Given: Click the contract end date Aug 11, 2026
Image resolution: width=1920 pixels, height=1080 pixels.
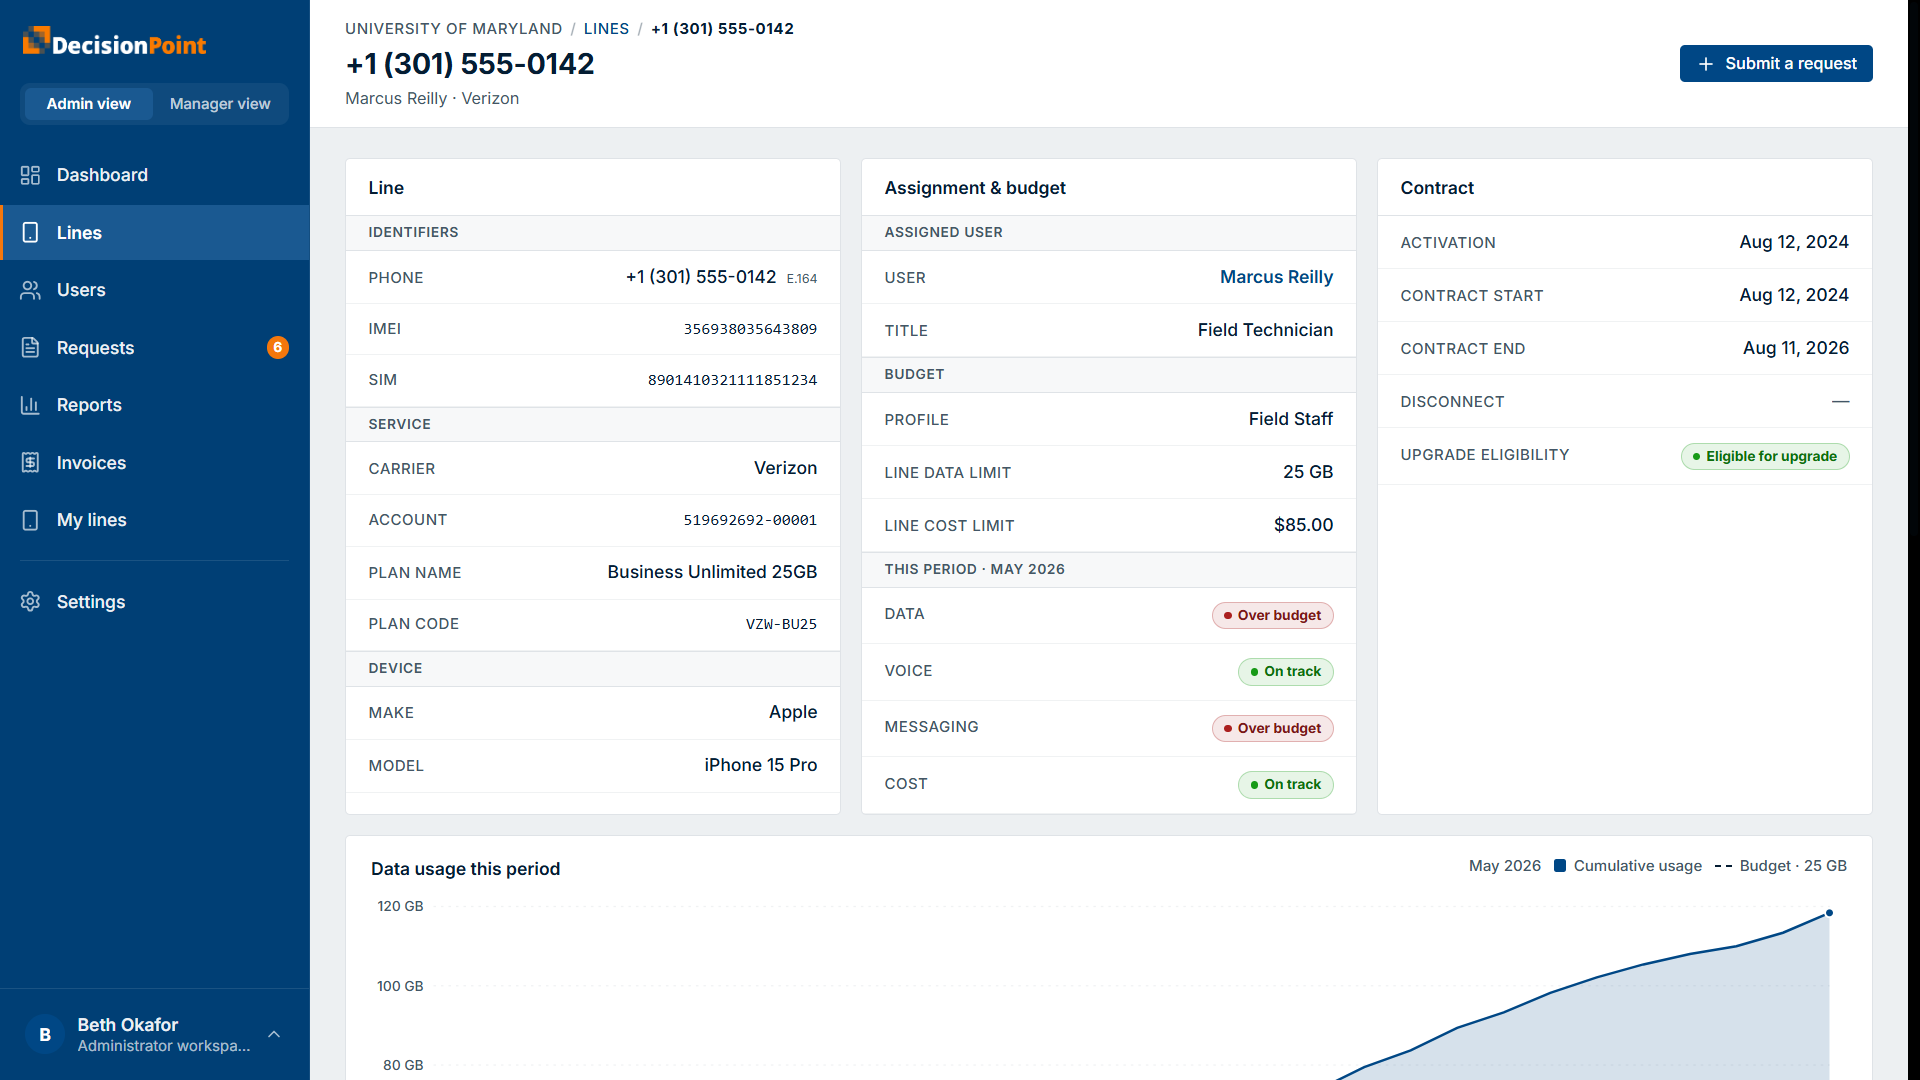Looking at the screenshot, I should (1796, 348).
